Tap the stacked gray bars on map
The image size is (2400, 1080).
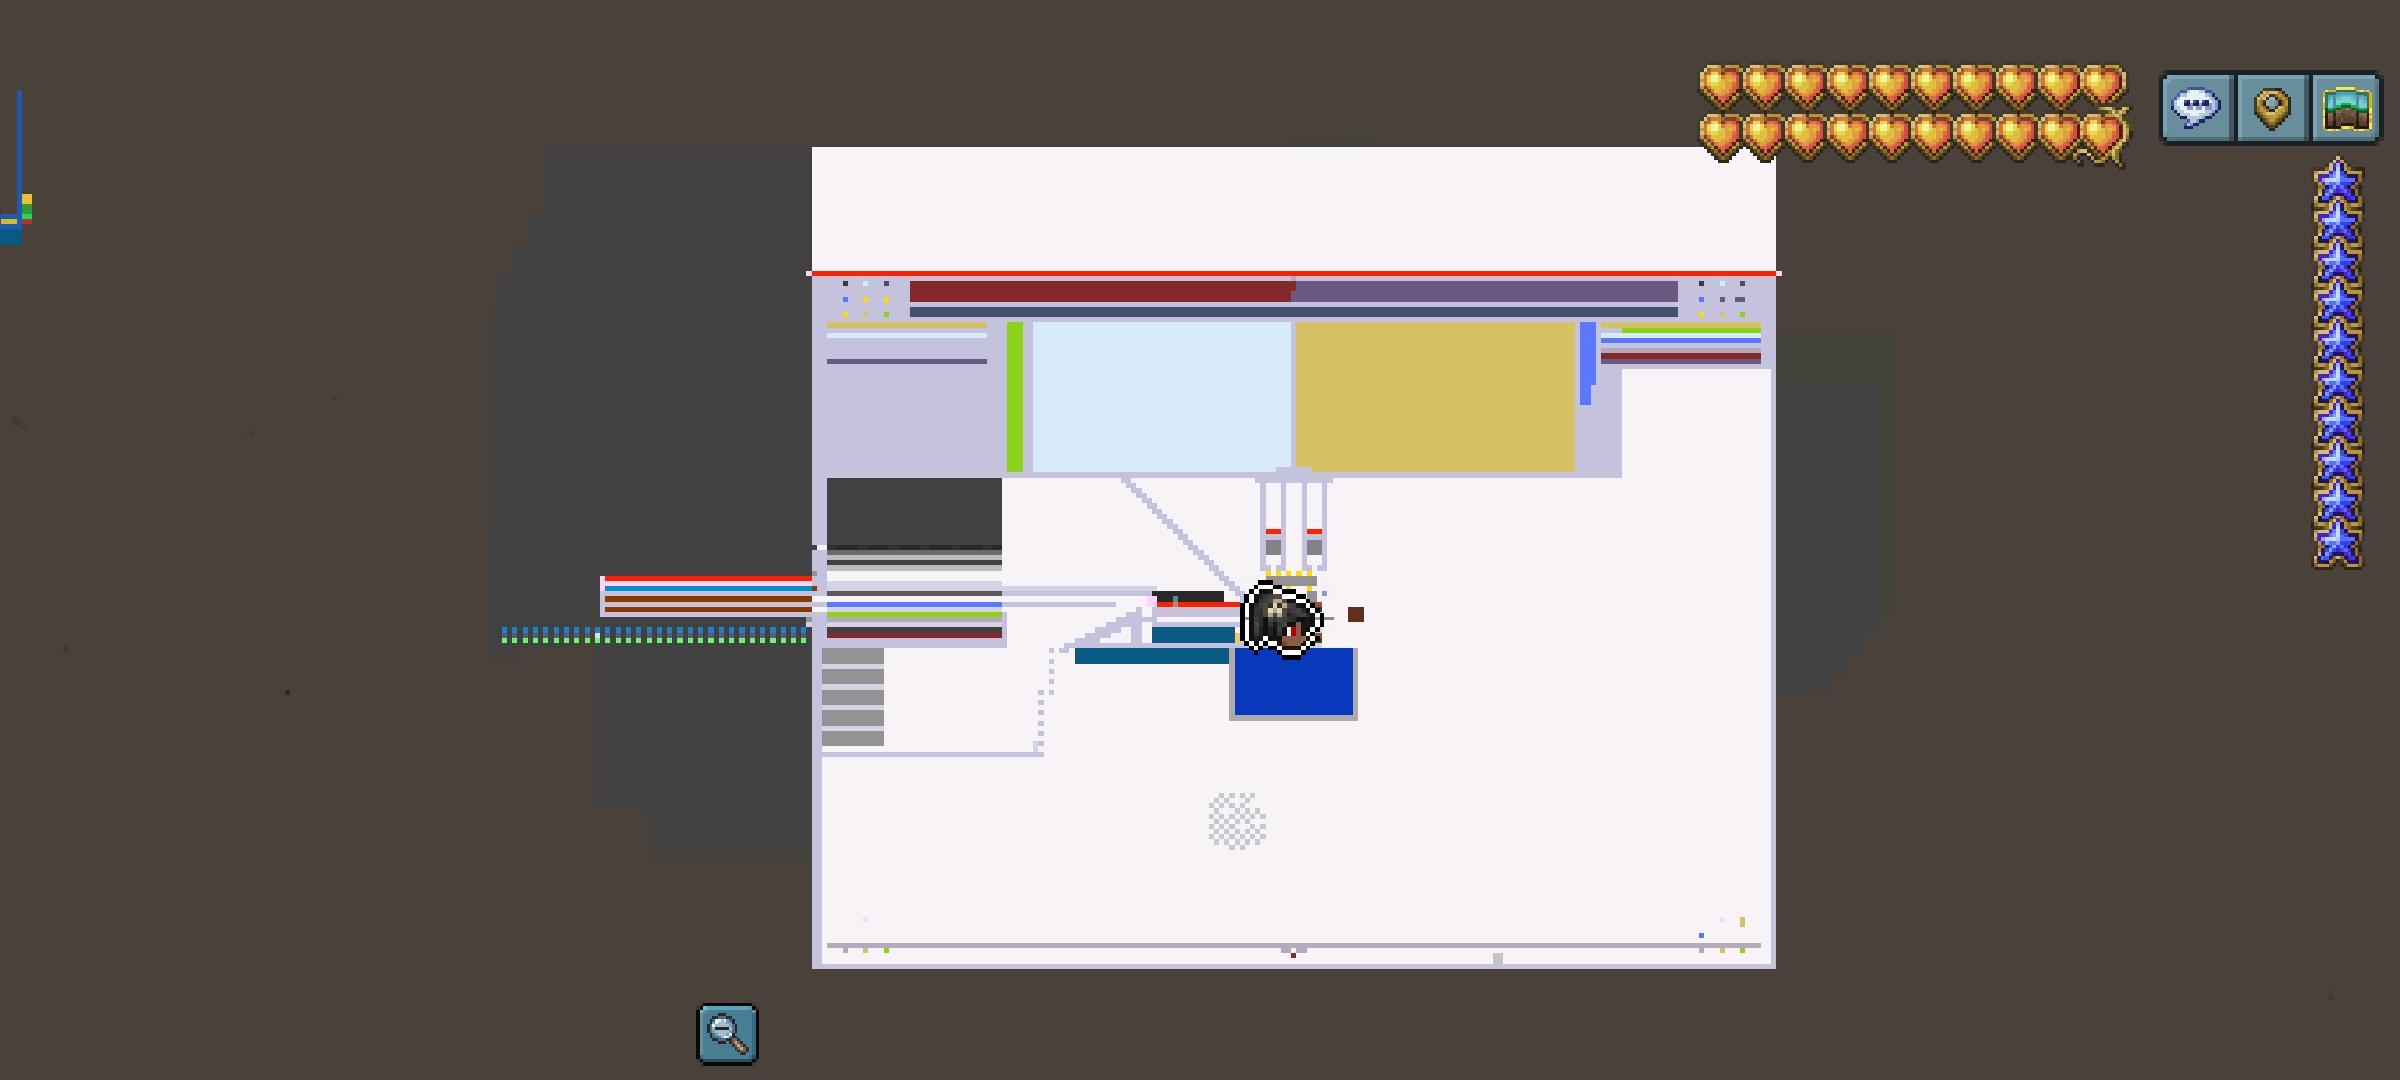tap(853, 697)
